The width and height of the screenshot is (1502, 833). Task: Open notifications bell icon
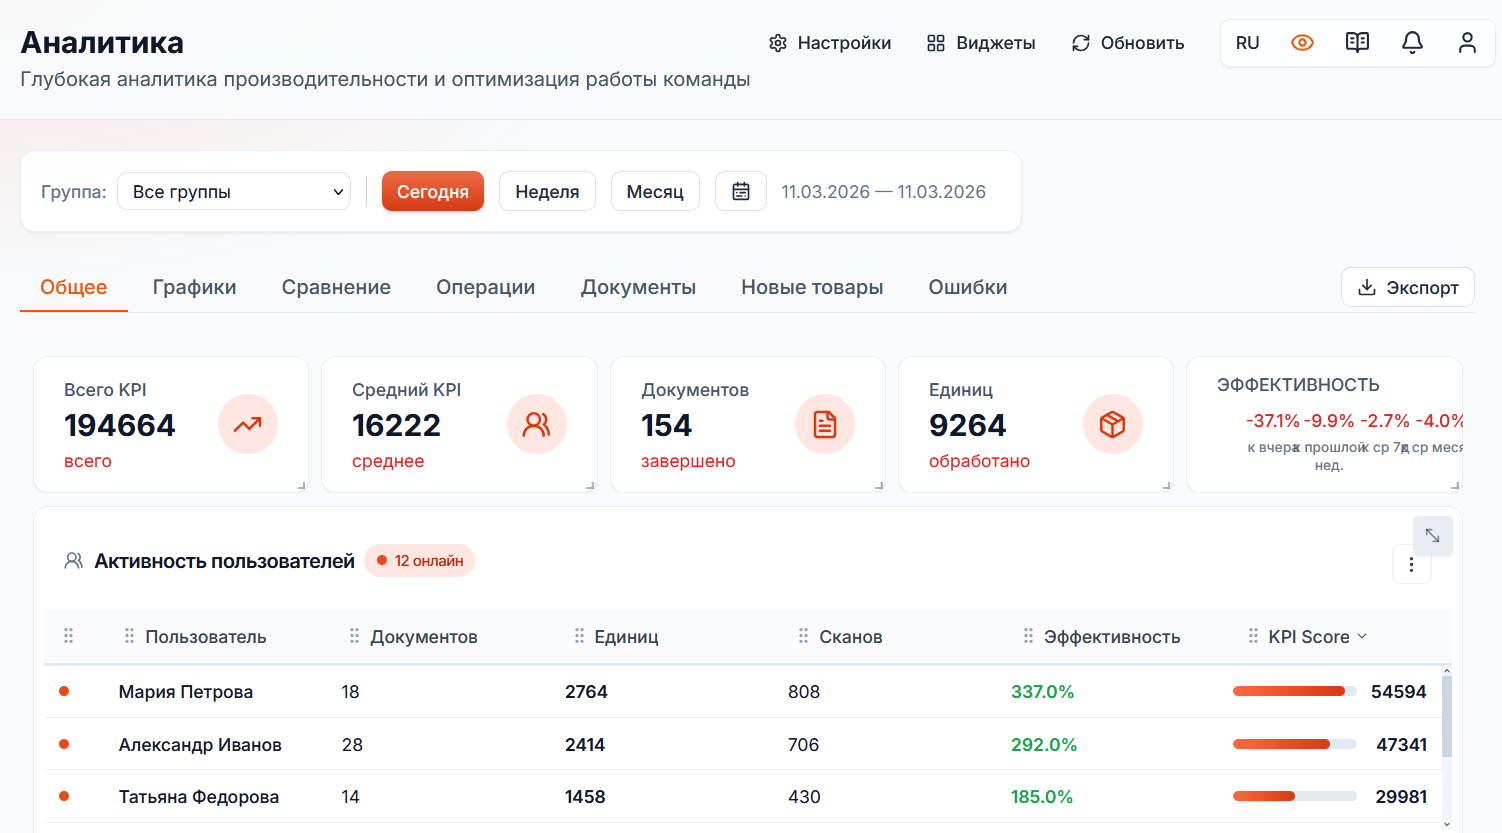point(1412,43)
